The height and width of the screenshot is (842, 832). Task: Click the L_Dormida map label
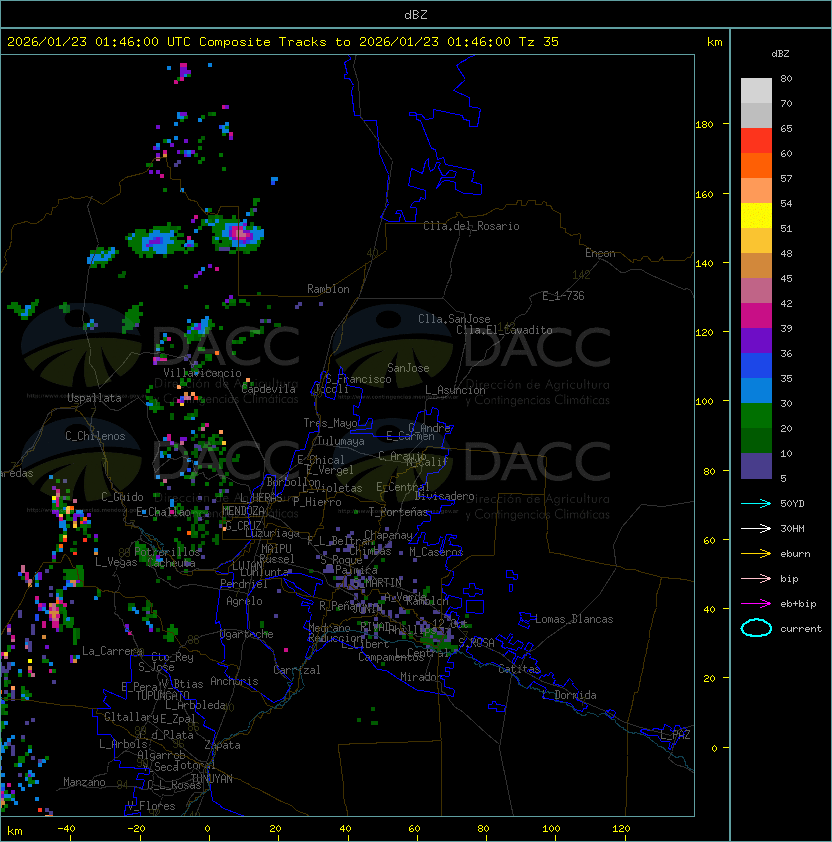pyautogui.click(x=569, y=695)
